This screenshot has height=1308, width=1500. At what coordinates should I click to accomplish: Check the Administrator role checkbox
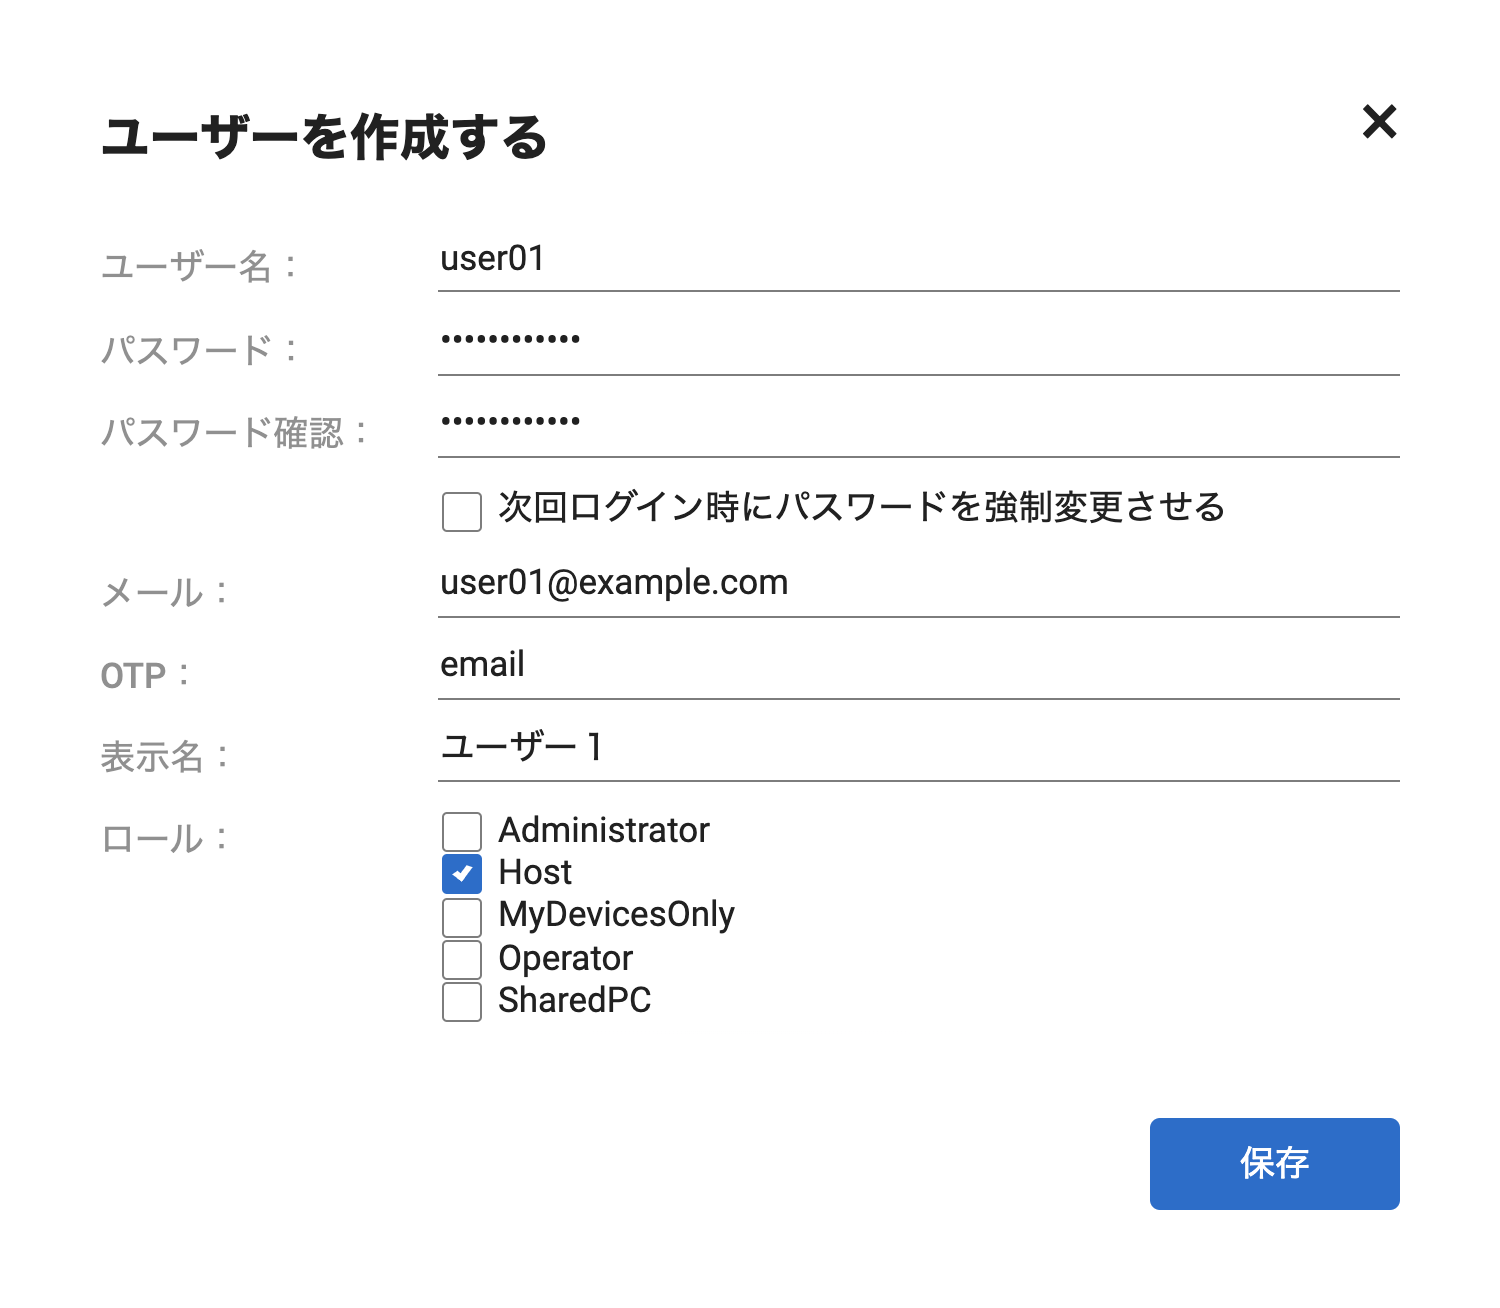(x=462, y=831)
